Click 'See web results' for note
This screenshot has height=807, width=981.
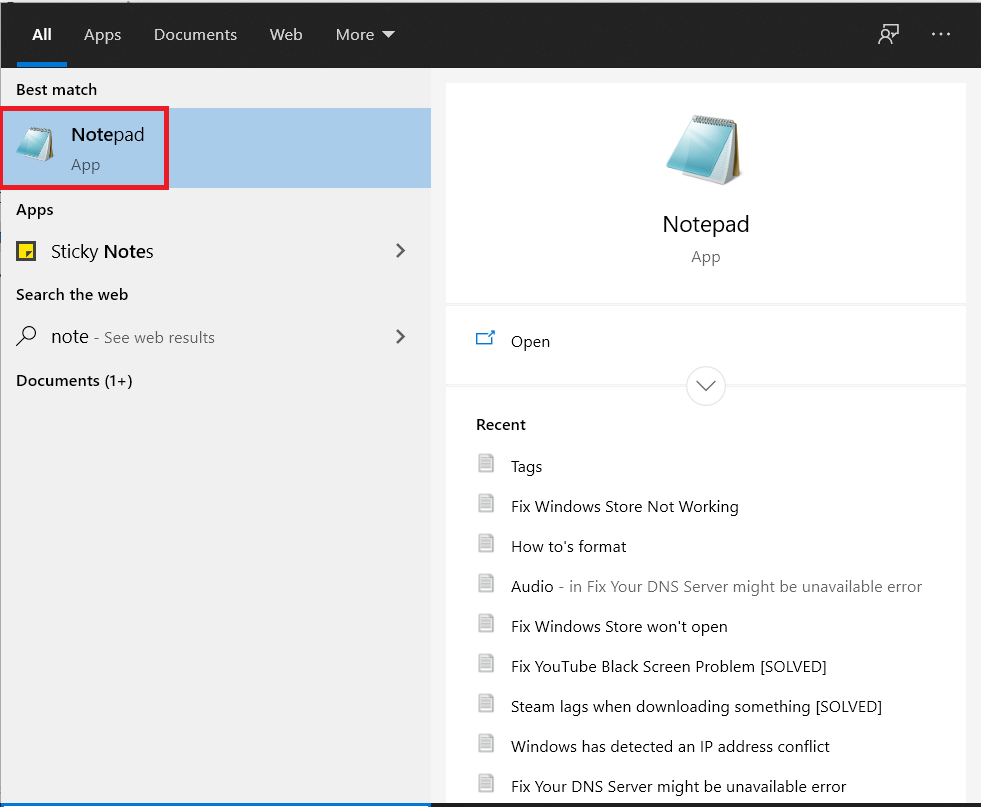pos(158,337)
